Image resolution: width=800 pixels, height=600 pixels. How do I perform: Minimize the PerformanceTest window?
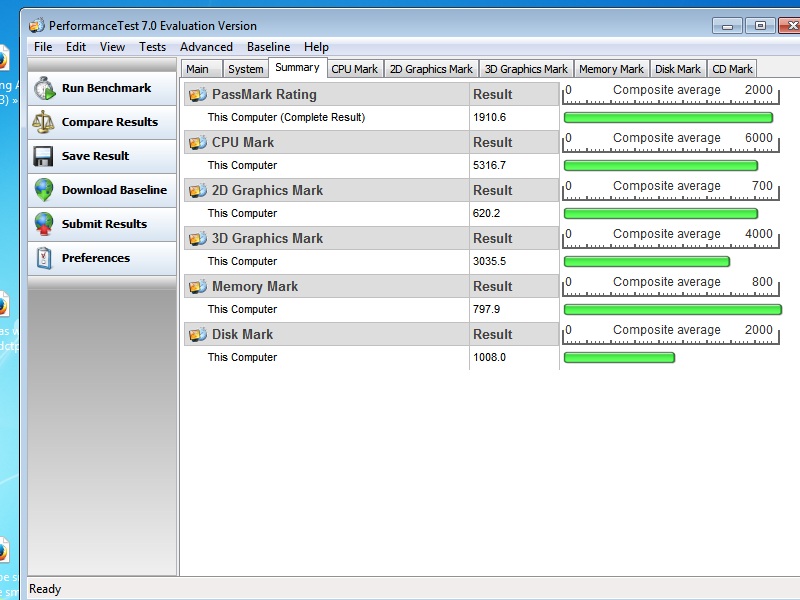tap(728, 26)
